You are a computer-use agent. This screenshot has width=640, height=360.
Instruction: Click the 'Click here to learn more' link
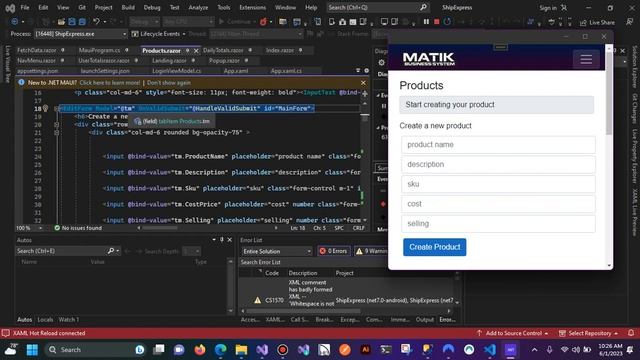click(109, 82)
